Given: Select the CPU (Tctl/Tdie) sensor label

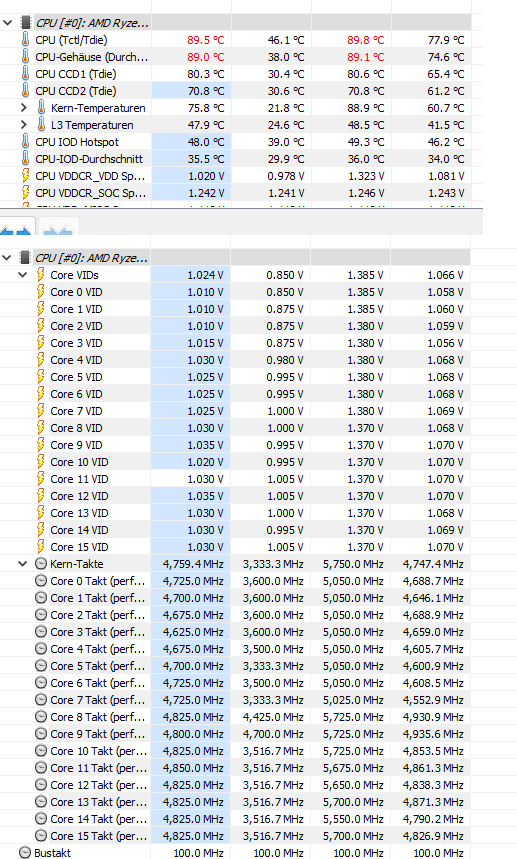Looking at the screenshot, I should (71, 40).
